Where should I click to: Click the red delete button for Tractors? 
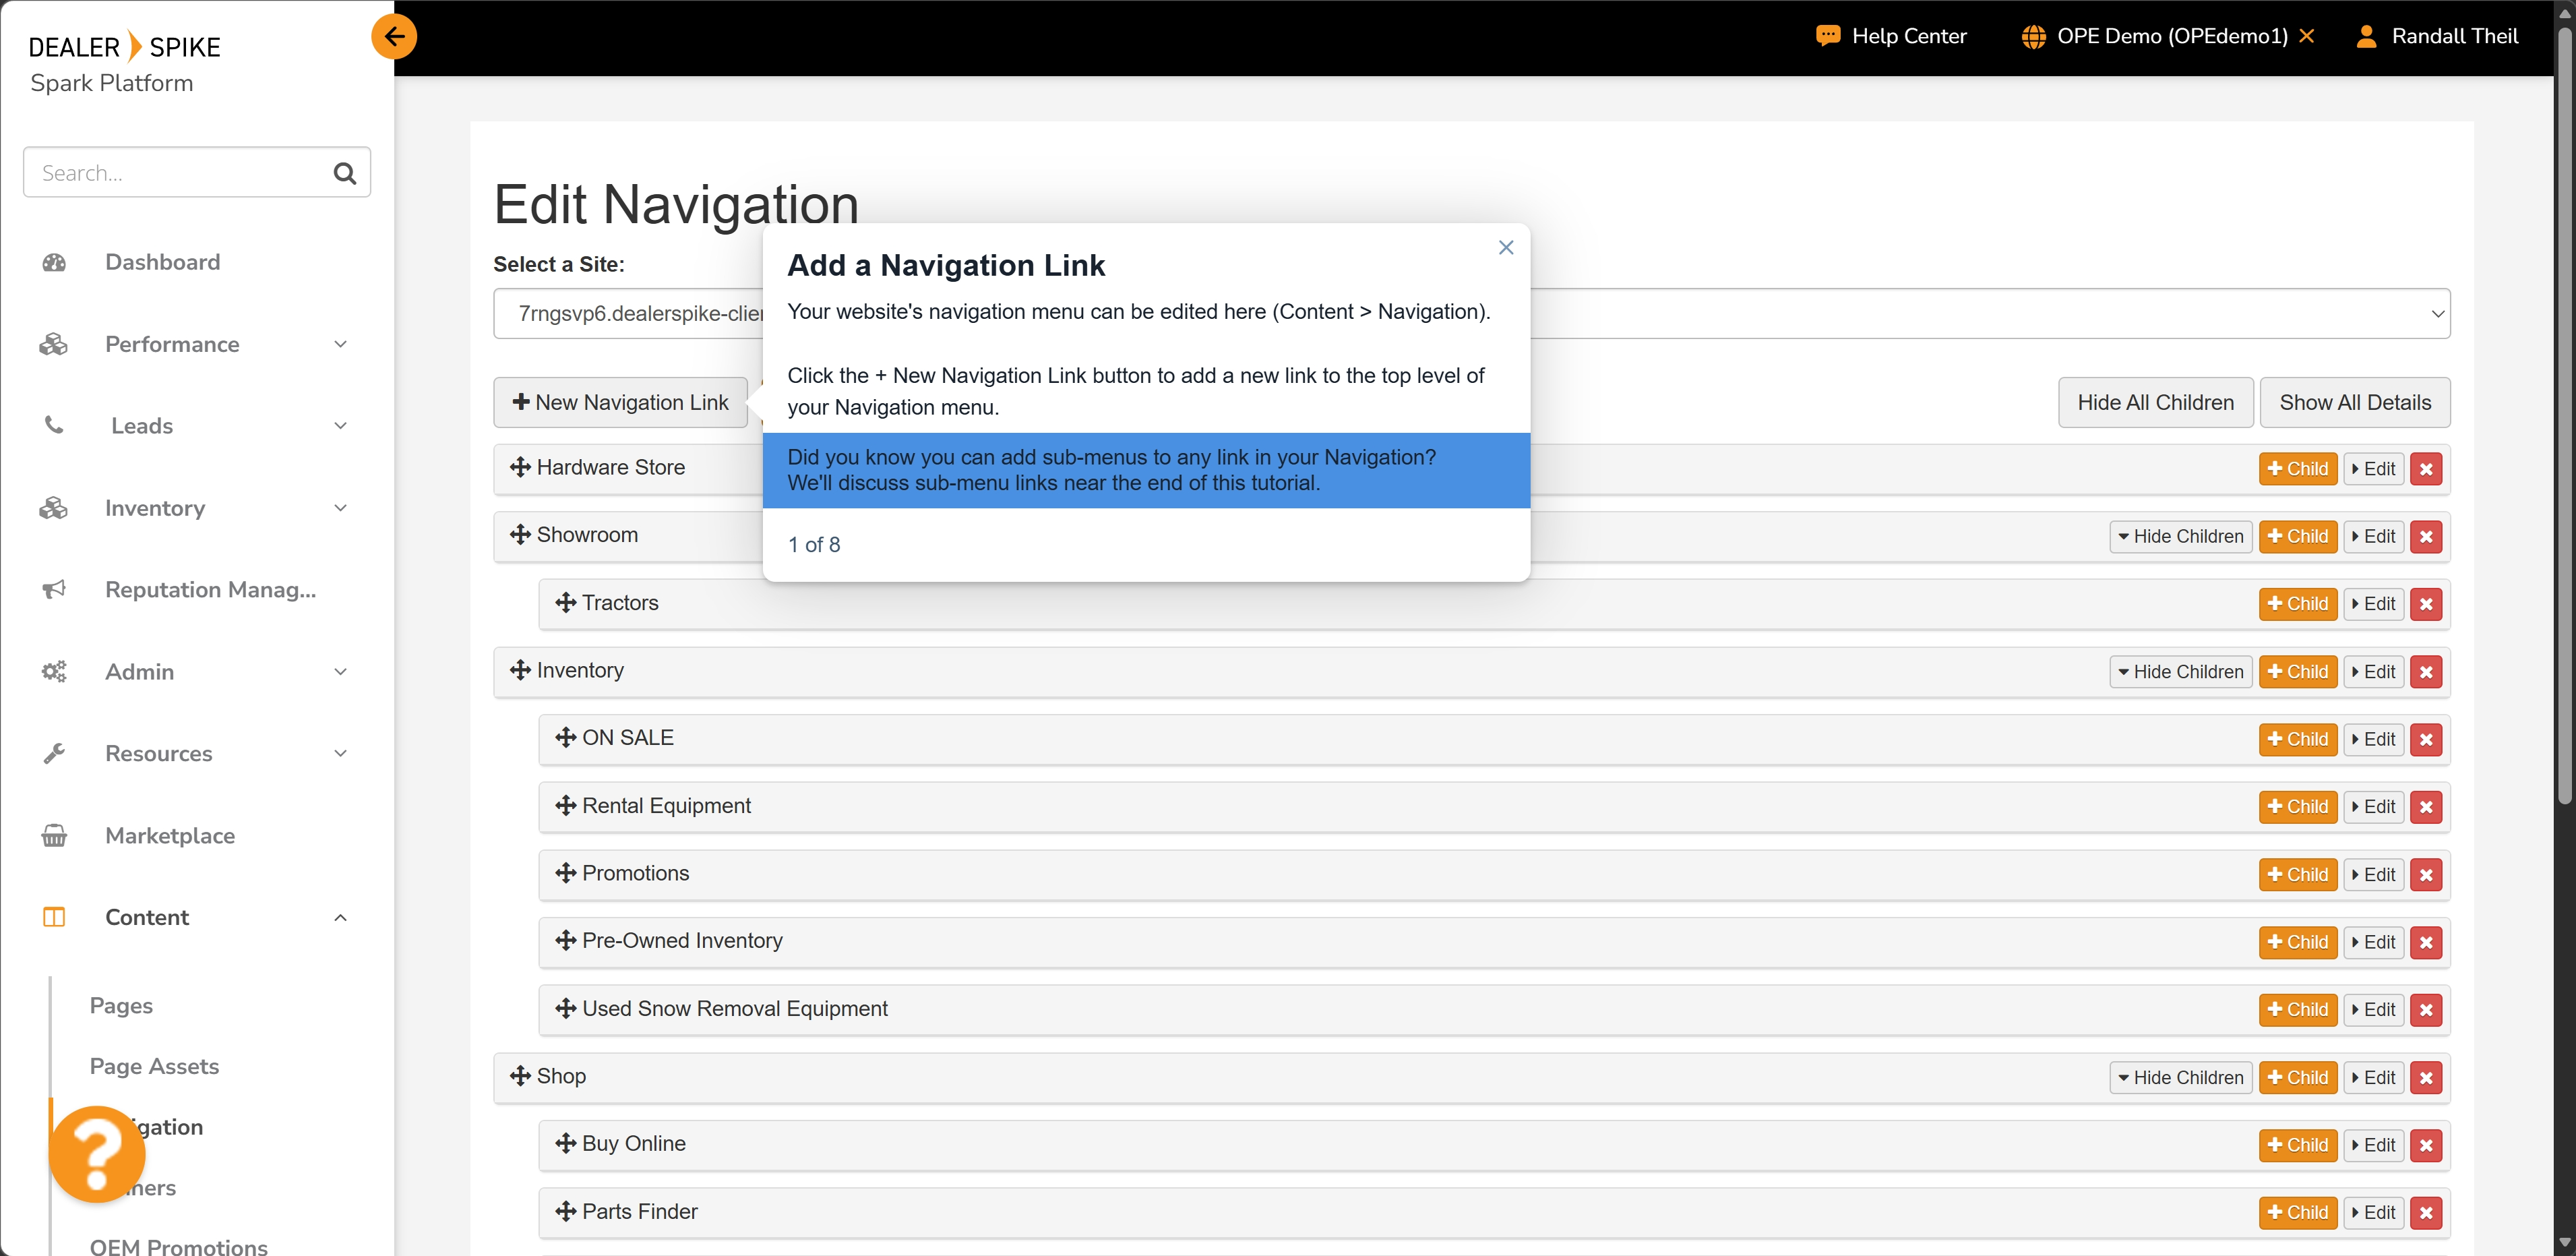2426,604
